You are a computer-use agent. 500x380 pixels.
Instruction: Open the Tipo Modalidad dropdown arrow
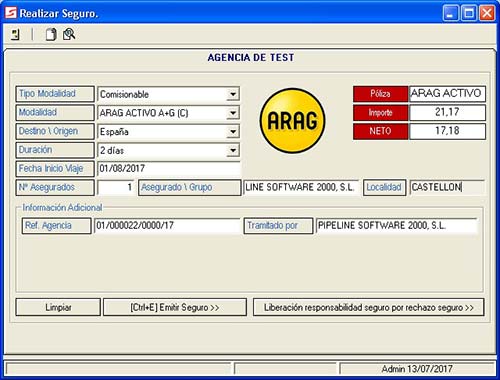[233, 94]
